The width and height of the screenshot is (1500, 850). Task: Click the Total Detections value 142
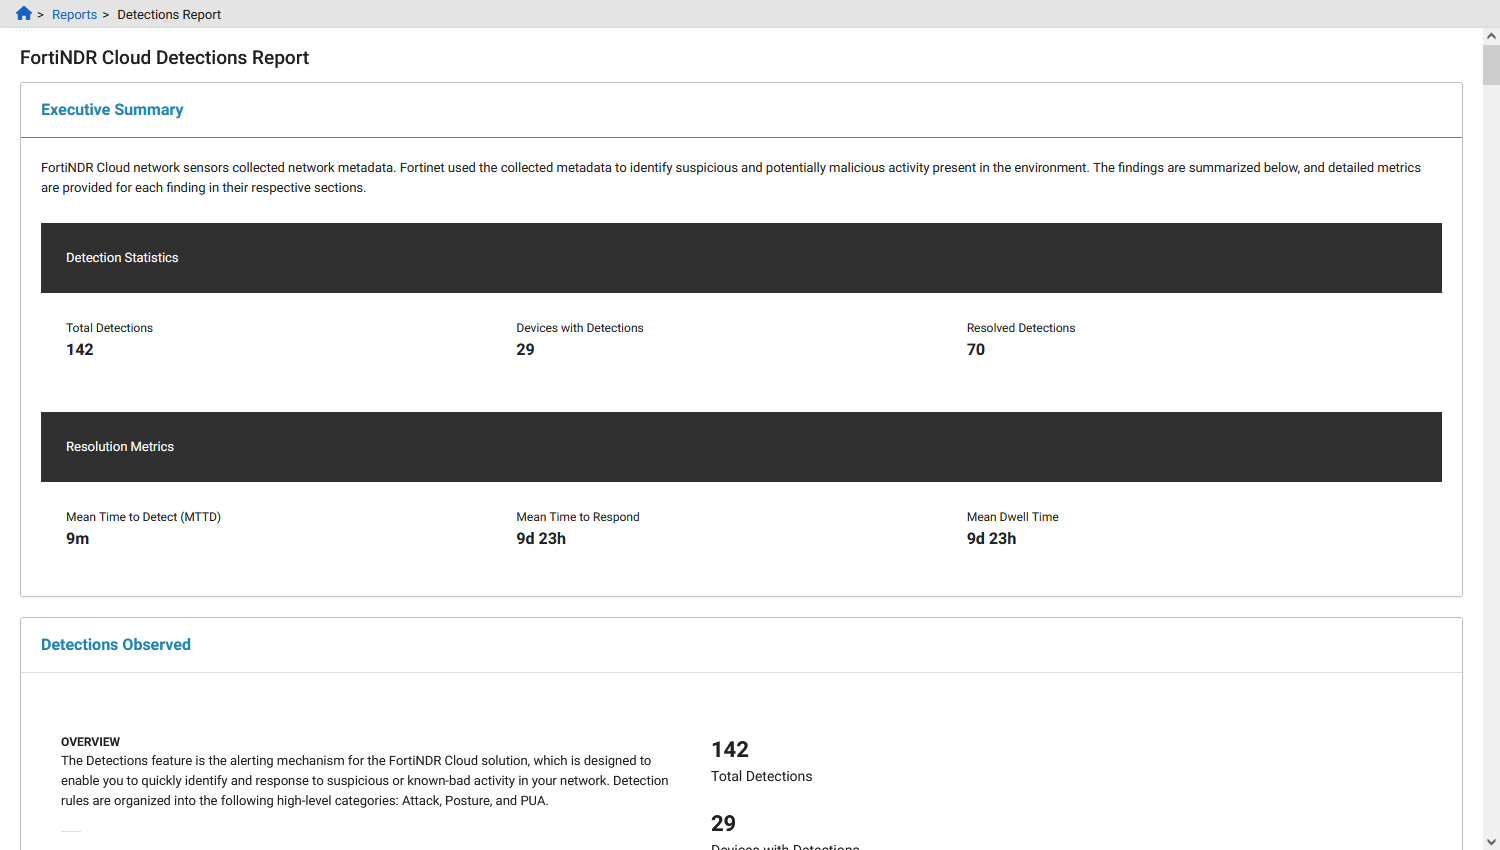79,349
